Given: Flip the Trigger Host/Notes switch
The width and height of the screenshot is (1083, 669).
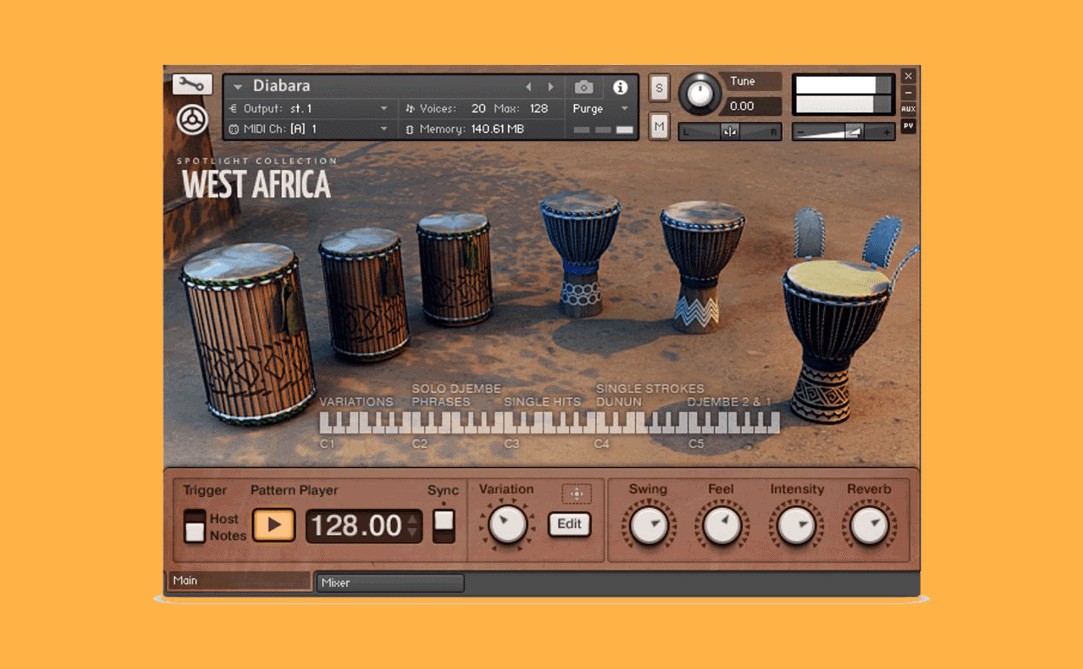Looking at the screenshot, I should (x=195, y=526).
